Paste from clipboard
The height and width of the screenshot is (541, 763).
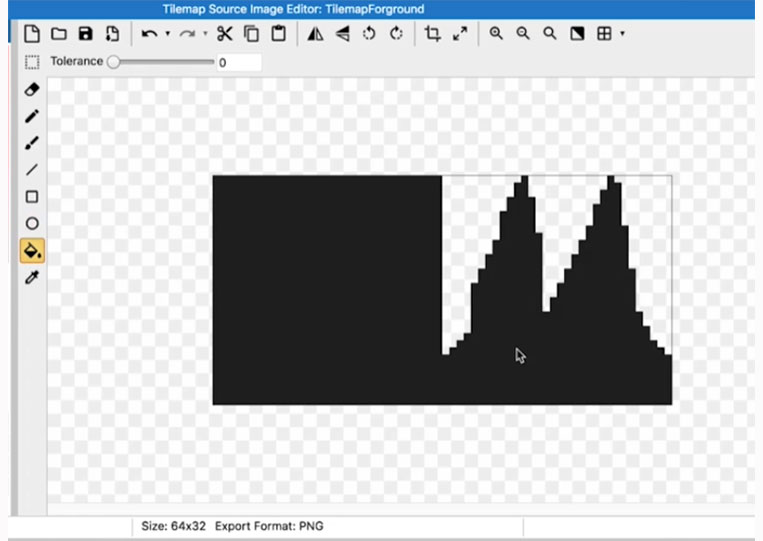click(278, 34)
